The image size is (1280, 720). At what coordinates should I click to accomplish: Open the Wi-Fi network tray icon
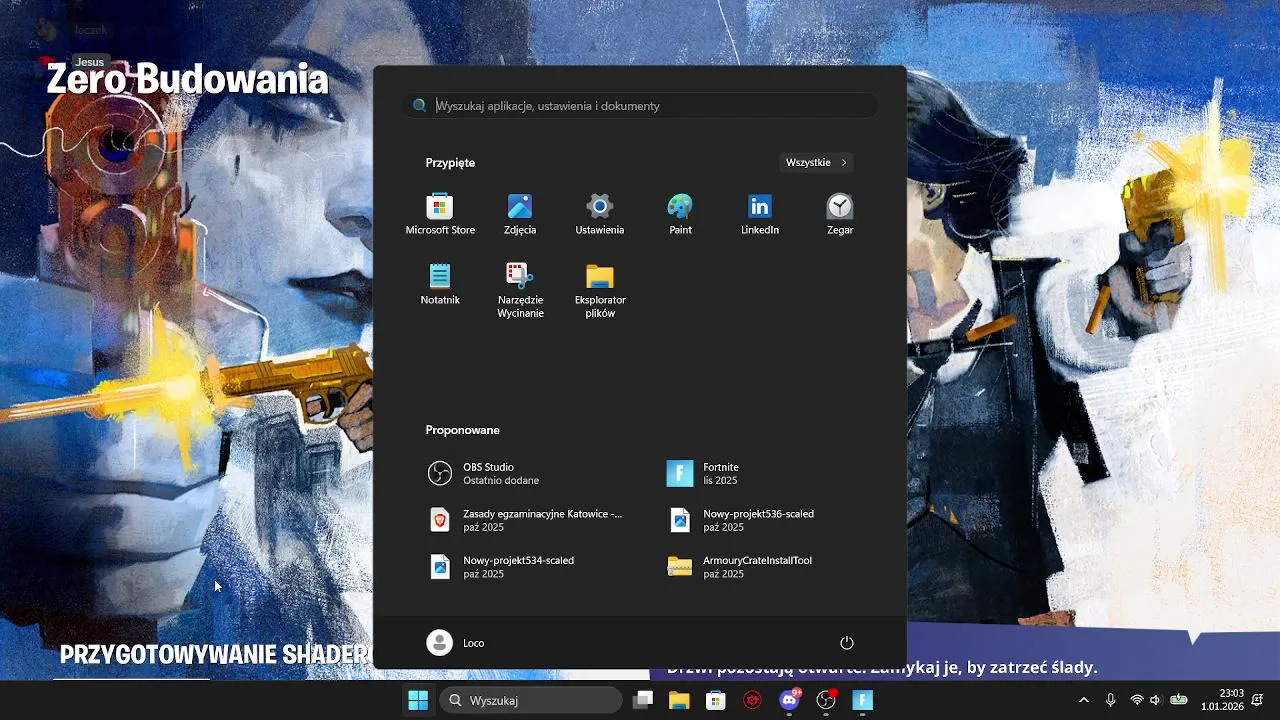click(1137, 700)
